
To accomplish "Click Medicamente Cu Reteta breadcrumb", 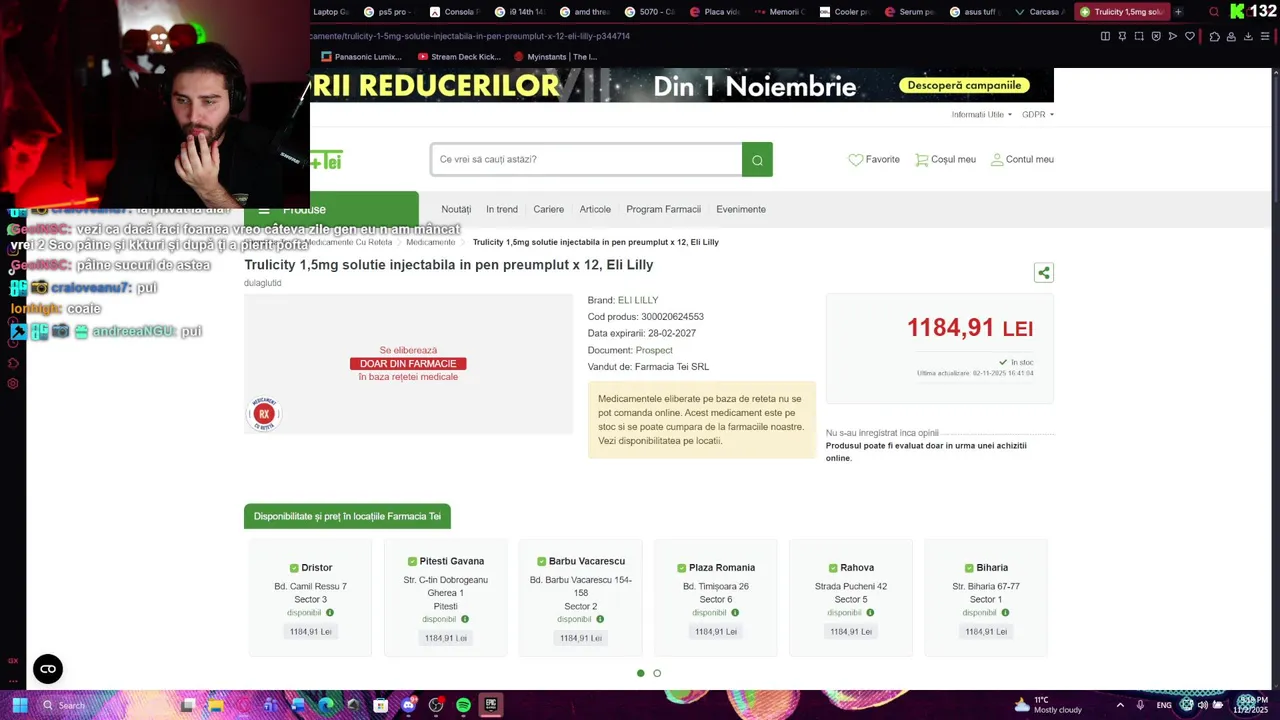I will pyautogui.click(x=348, y=242).
